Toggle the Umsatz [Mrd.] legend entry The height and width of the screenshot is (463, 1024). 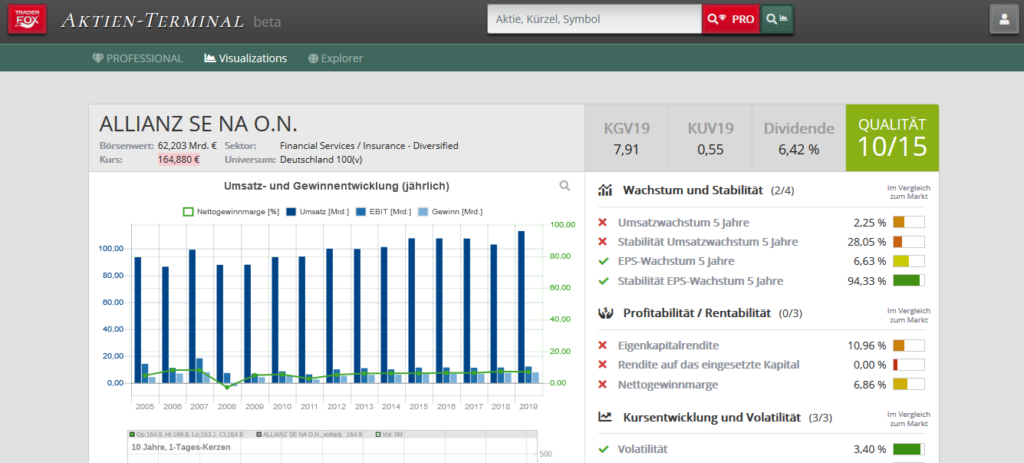317,212
